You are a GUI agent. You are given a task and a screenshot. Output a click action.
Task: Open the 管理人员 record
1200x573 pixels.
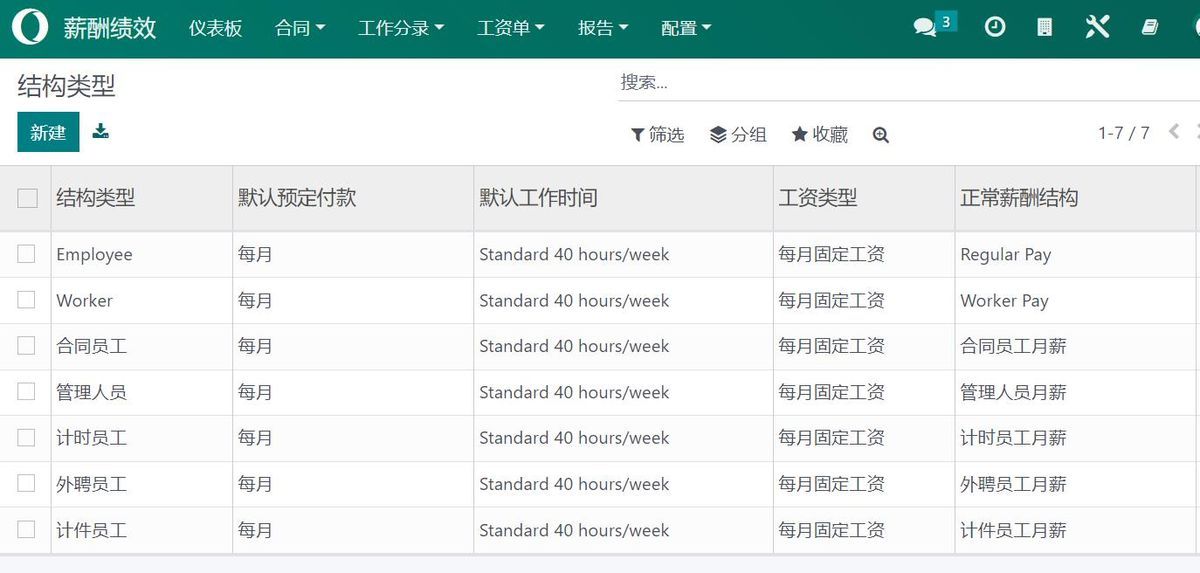tap(91, 392)
